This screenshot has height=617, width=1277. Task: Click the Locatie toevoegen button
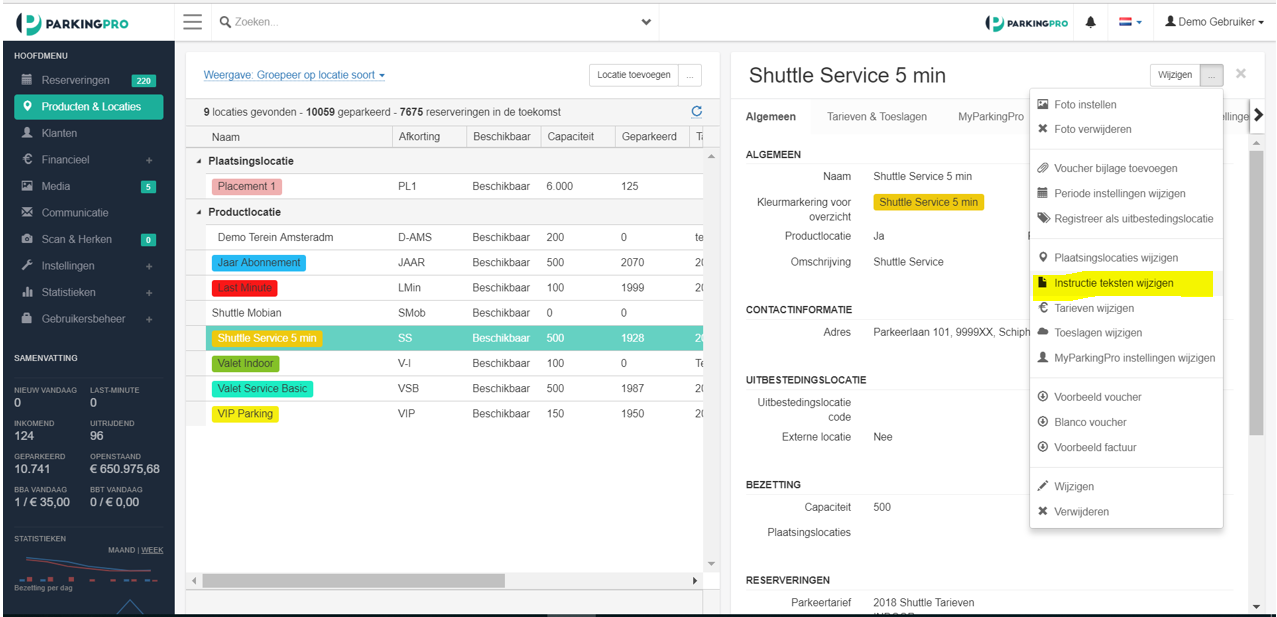click(x=634, y=75)
